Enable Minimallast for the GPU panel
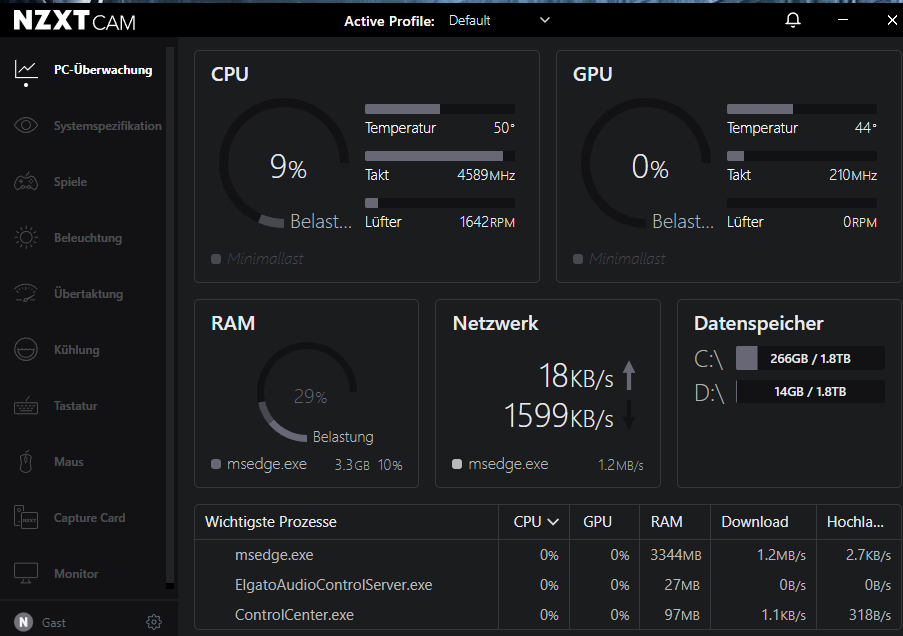This screenshot has height=636, width=903. pos(577,258)
